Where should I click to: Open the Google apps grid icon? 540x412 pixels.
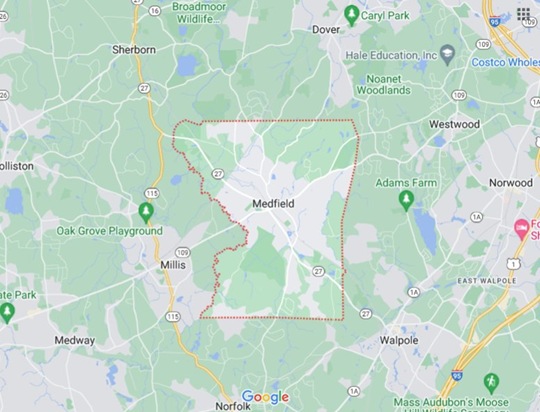[x=523, y=14]
